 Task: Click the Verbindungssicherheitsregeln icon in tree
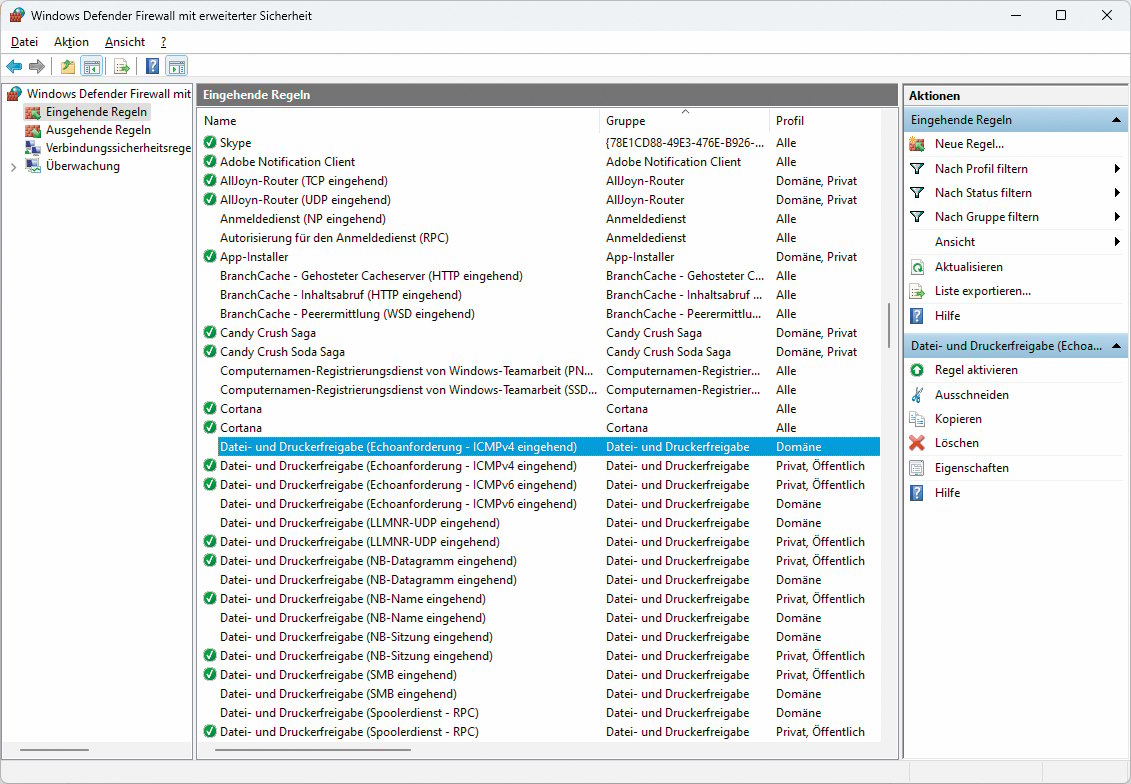33,148
